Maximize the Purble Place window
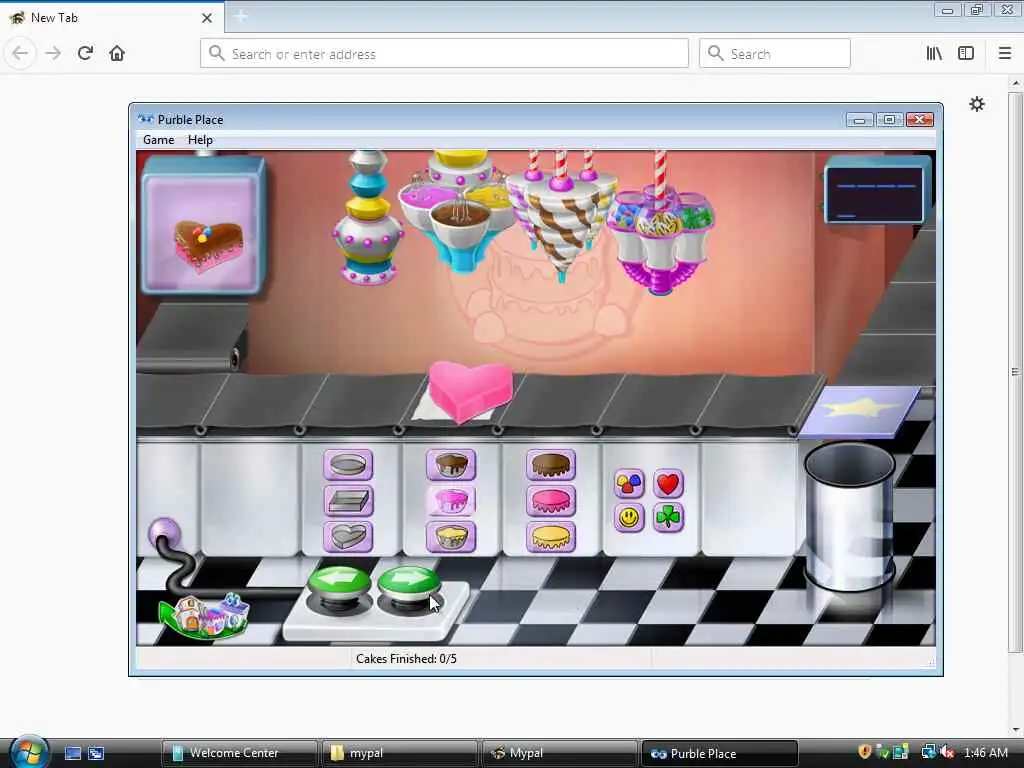Image resolution: width=1024 pixels, height=768 pixels. coord(889,120)
